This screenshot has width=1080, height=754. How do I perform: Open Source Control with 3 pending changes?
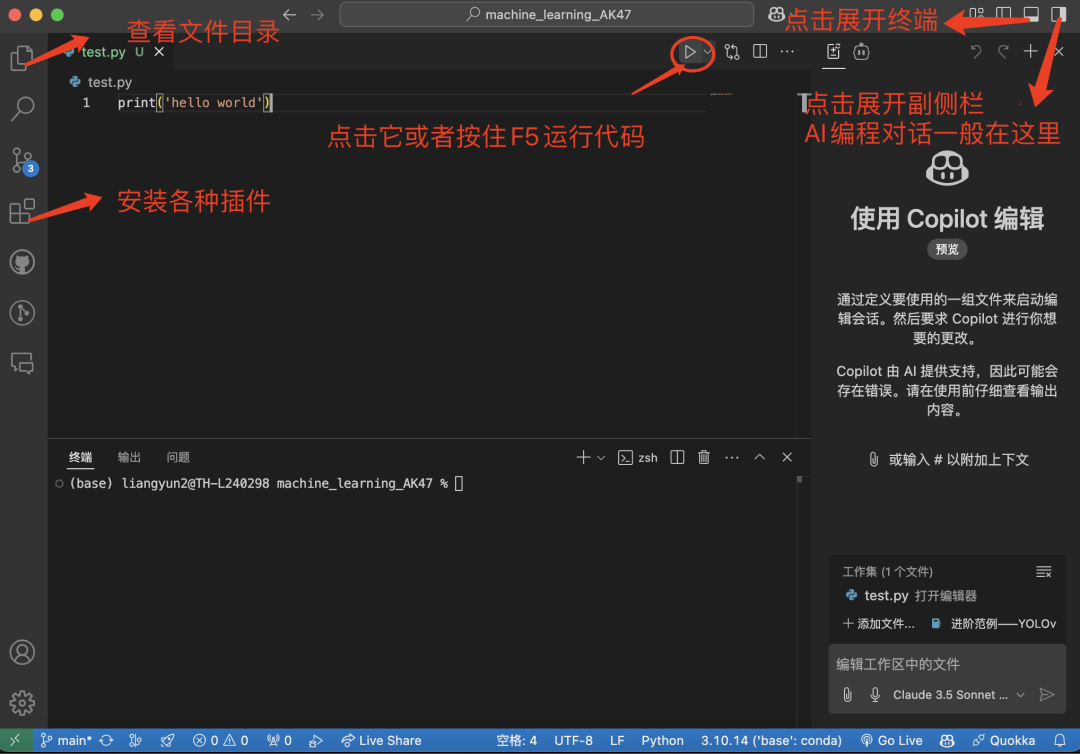point(23,160)
